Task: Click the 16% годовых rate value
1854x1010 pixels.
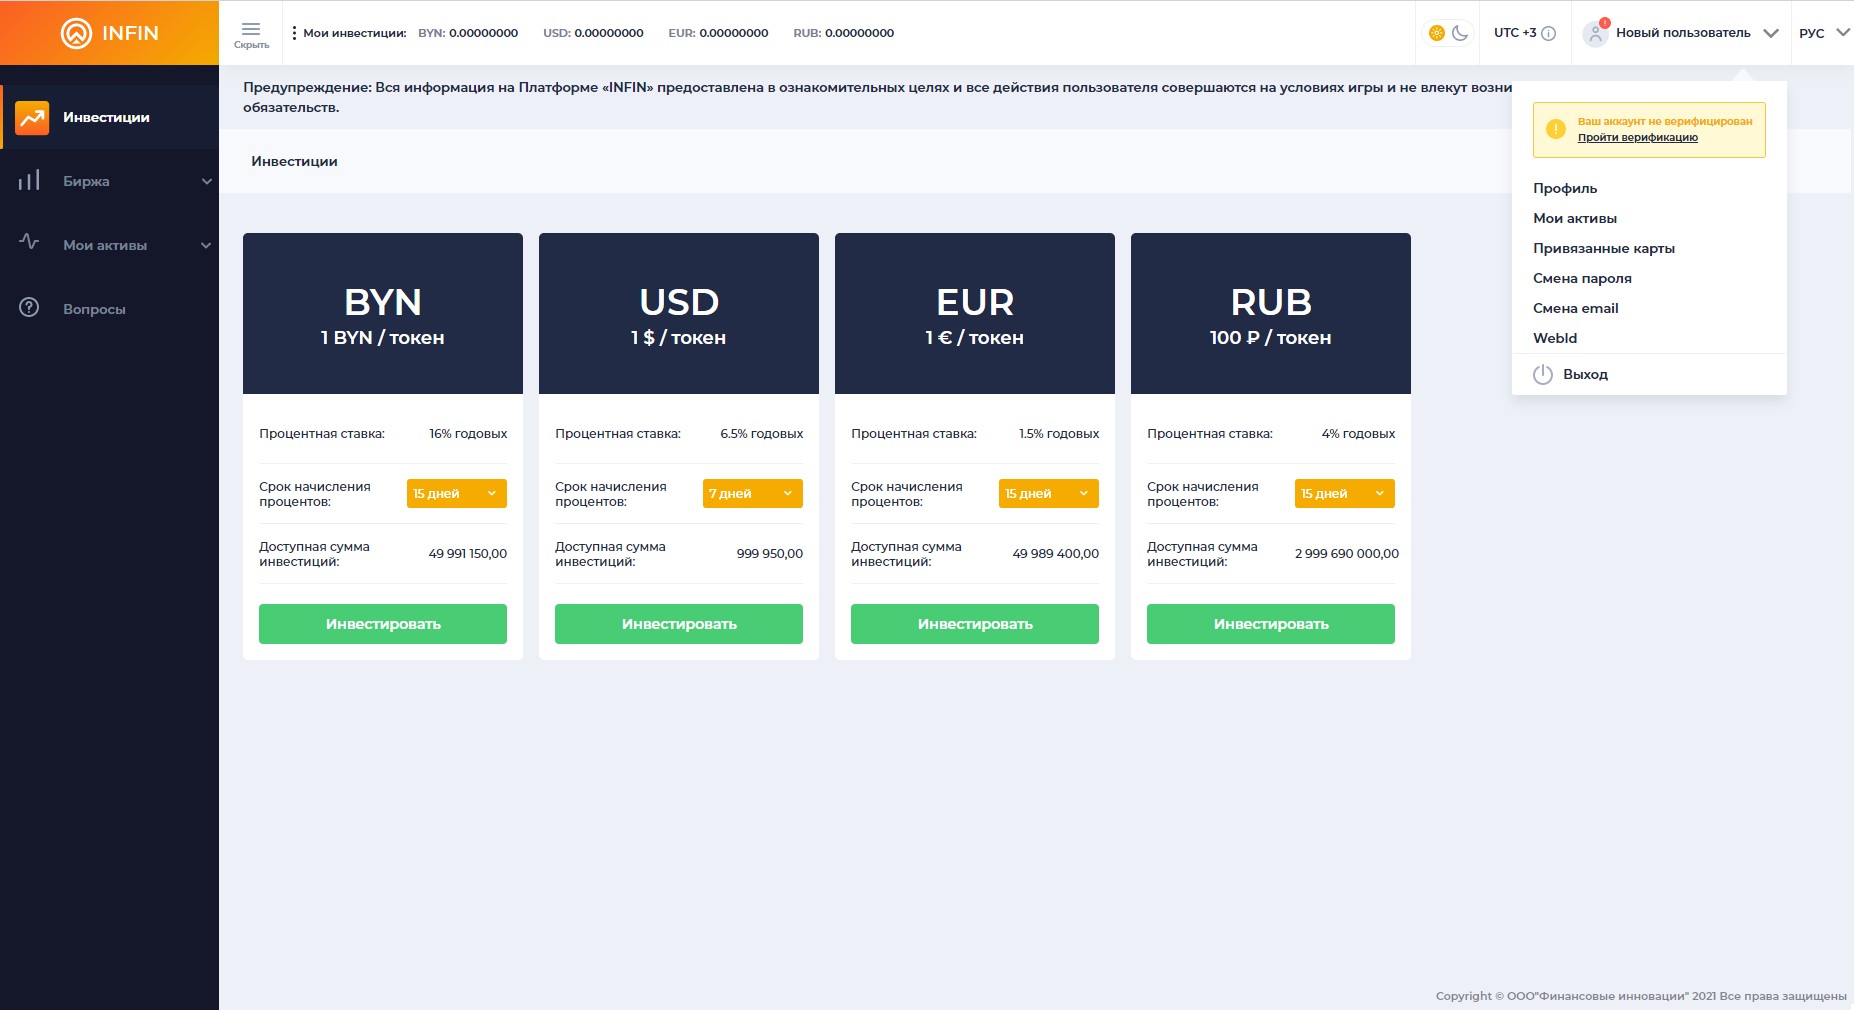Action: 468,434
